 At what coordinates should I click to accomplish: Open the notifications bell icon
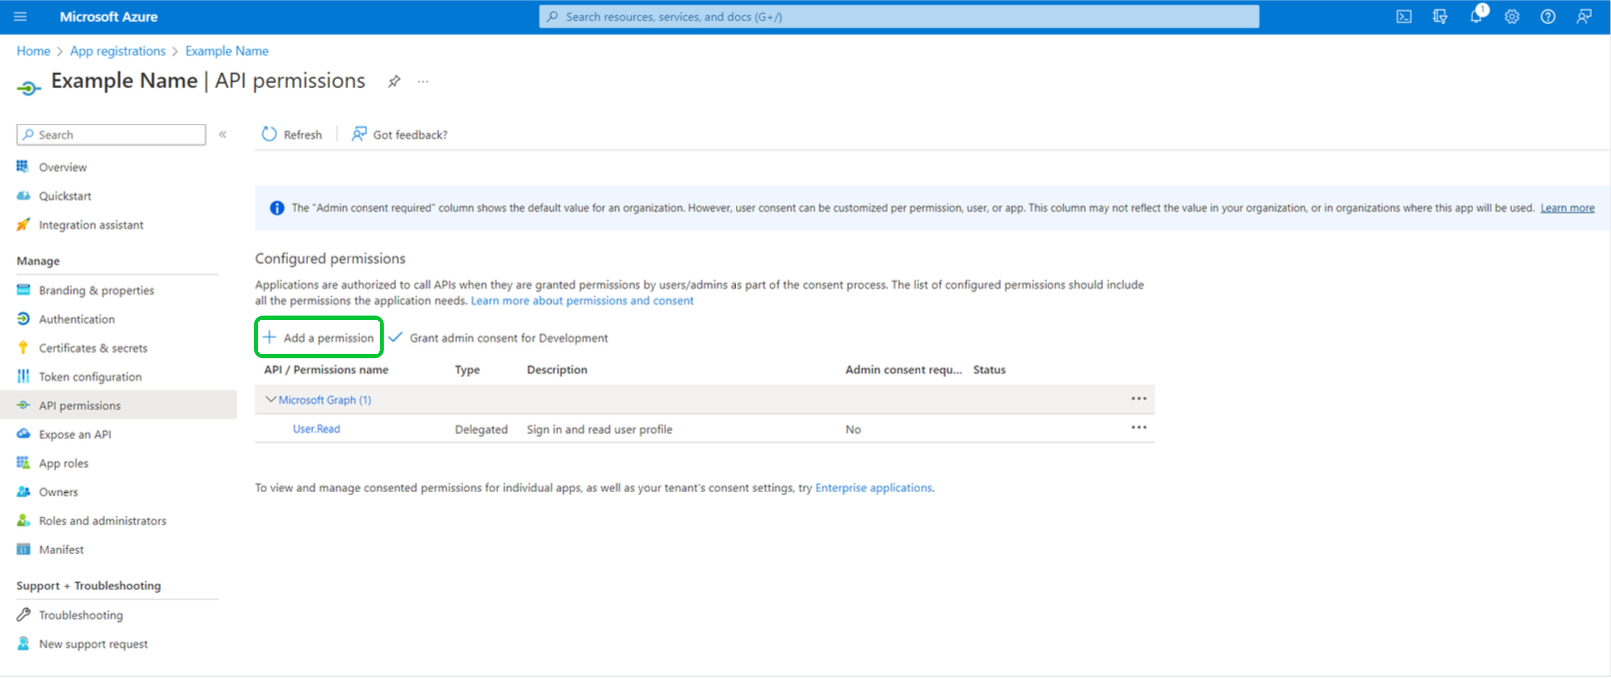click(x=1476, y=17)
